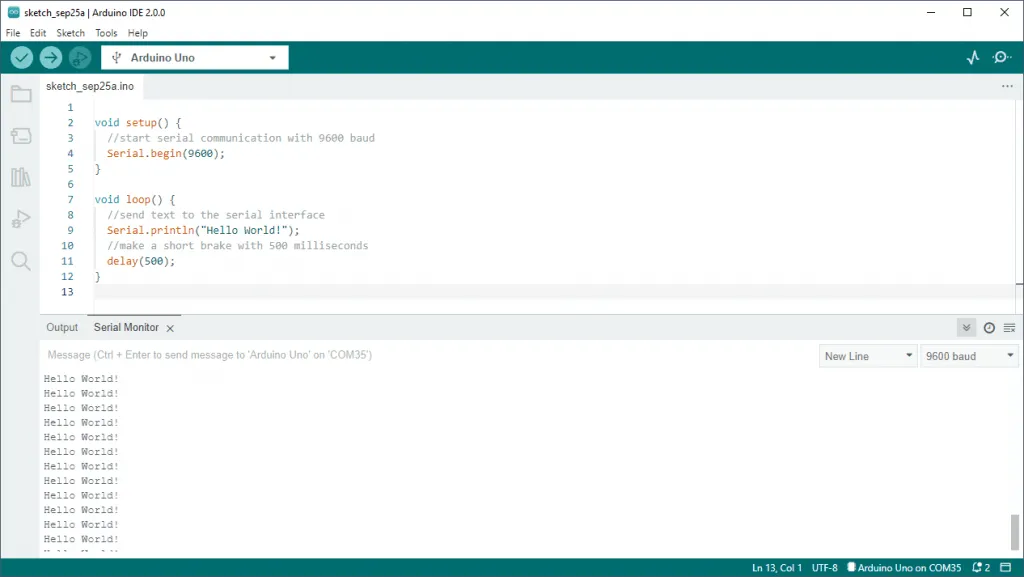
Task: Select the Verify sketch checkmark icon
Action: (21, 57)
